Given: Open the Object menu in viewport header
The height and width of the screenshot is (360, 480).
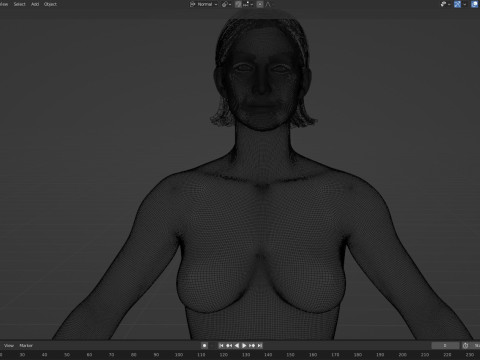Looking at the screenshot, I should [50, 4].
